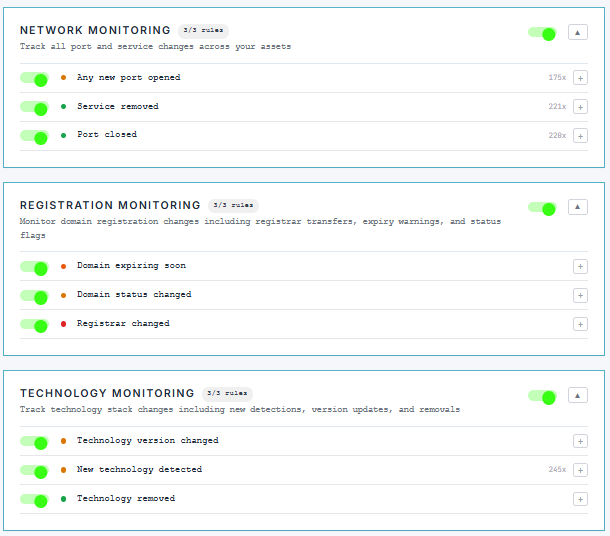Click rules badge beside Technology Monitoring

point(227,394)
